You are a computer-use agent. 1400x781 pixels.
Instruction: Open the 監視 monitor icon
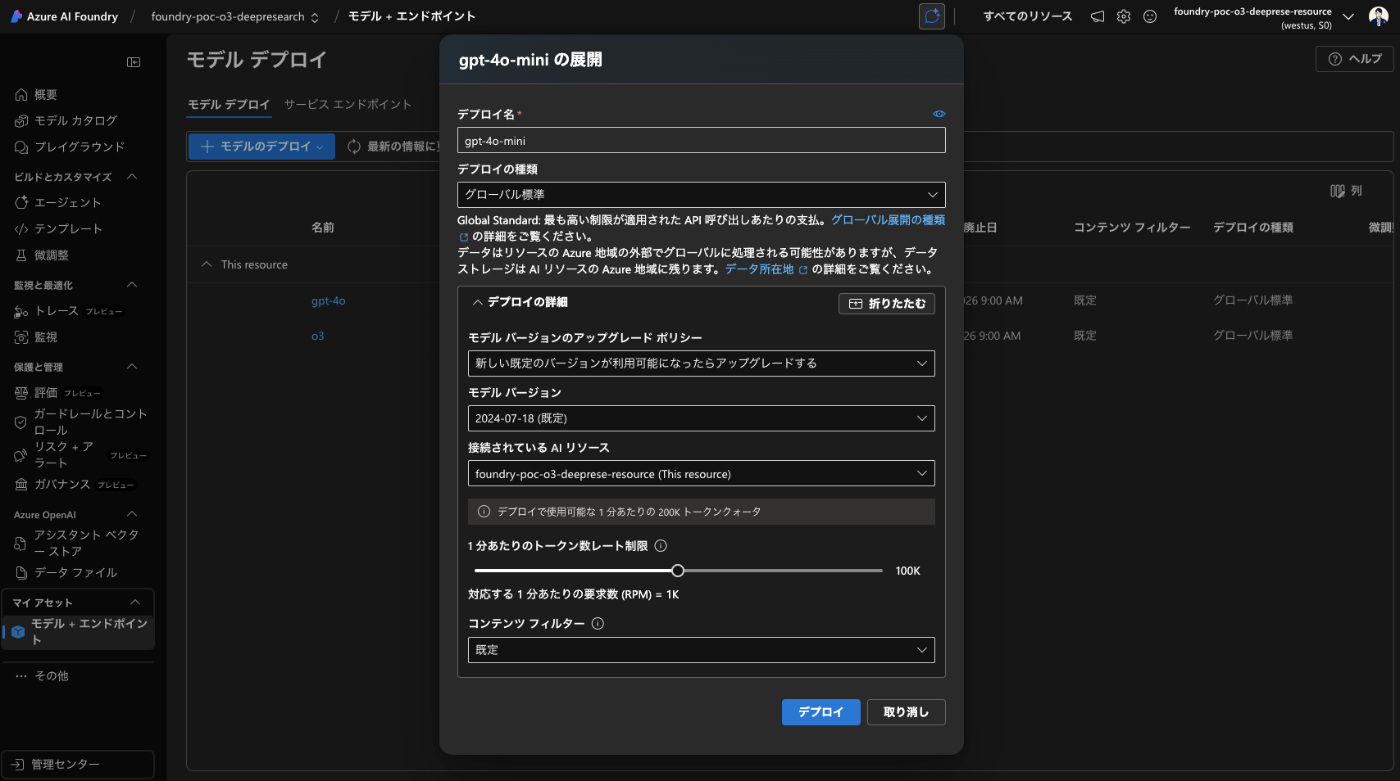coord(21,337)
